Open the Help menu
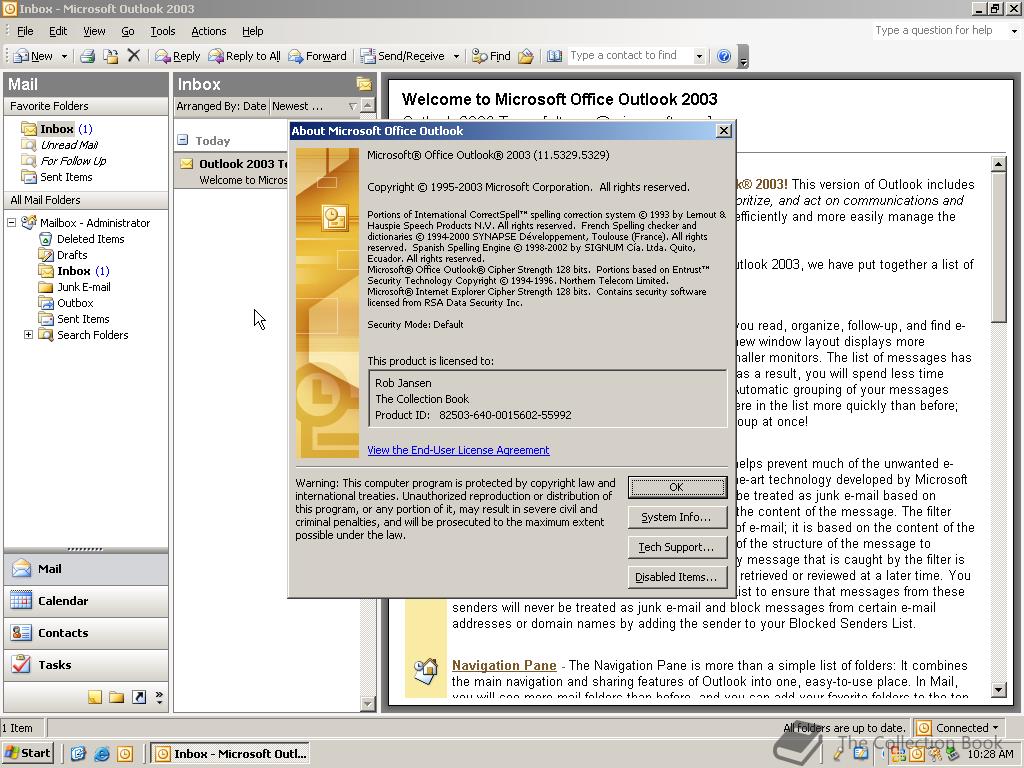Viewport: 1024px width, 768px height. tap(252, 31)
